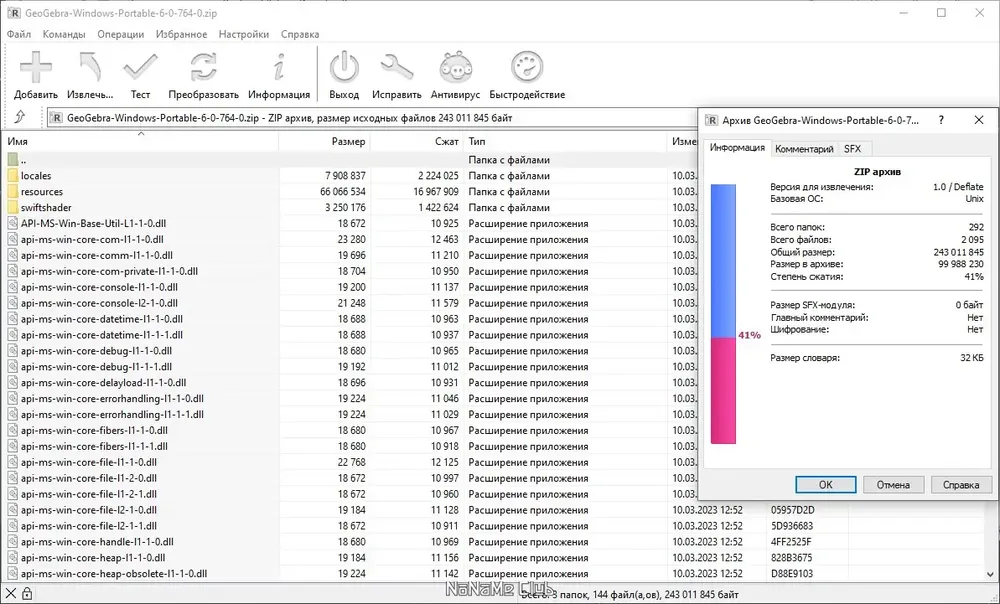Select the api-ms-win-core-heap-obsolete-l1-1-0.dll file
Image resolution: width=1000 pixels, height=604 pixels.
(114, 573)
